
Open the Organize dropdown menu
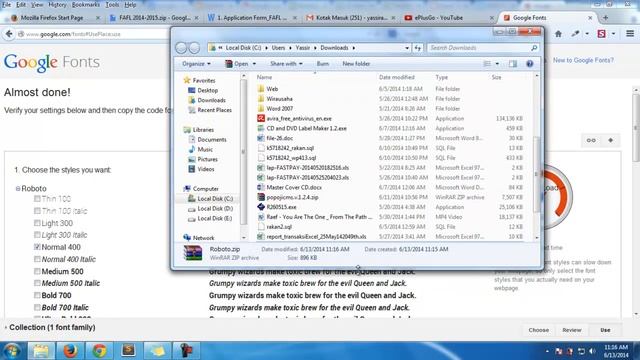point(196,64)
